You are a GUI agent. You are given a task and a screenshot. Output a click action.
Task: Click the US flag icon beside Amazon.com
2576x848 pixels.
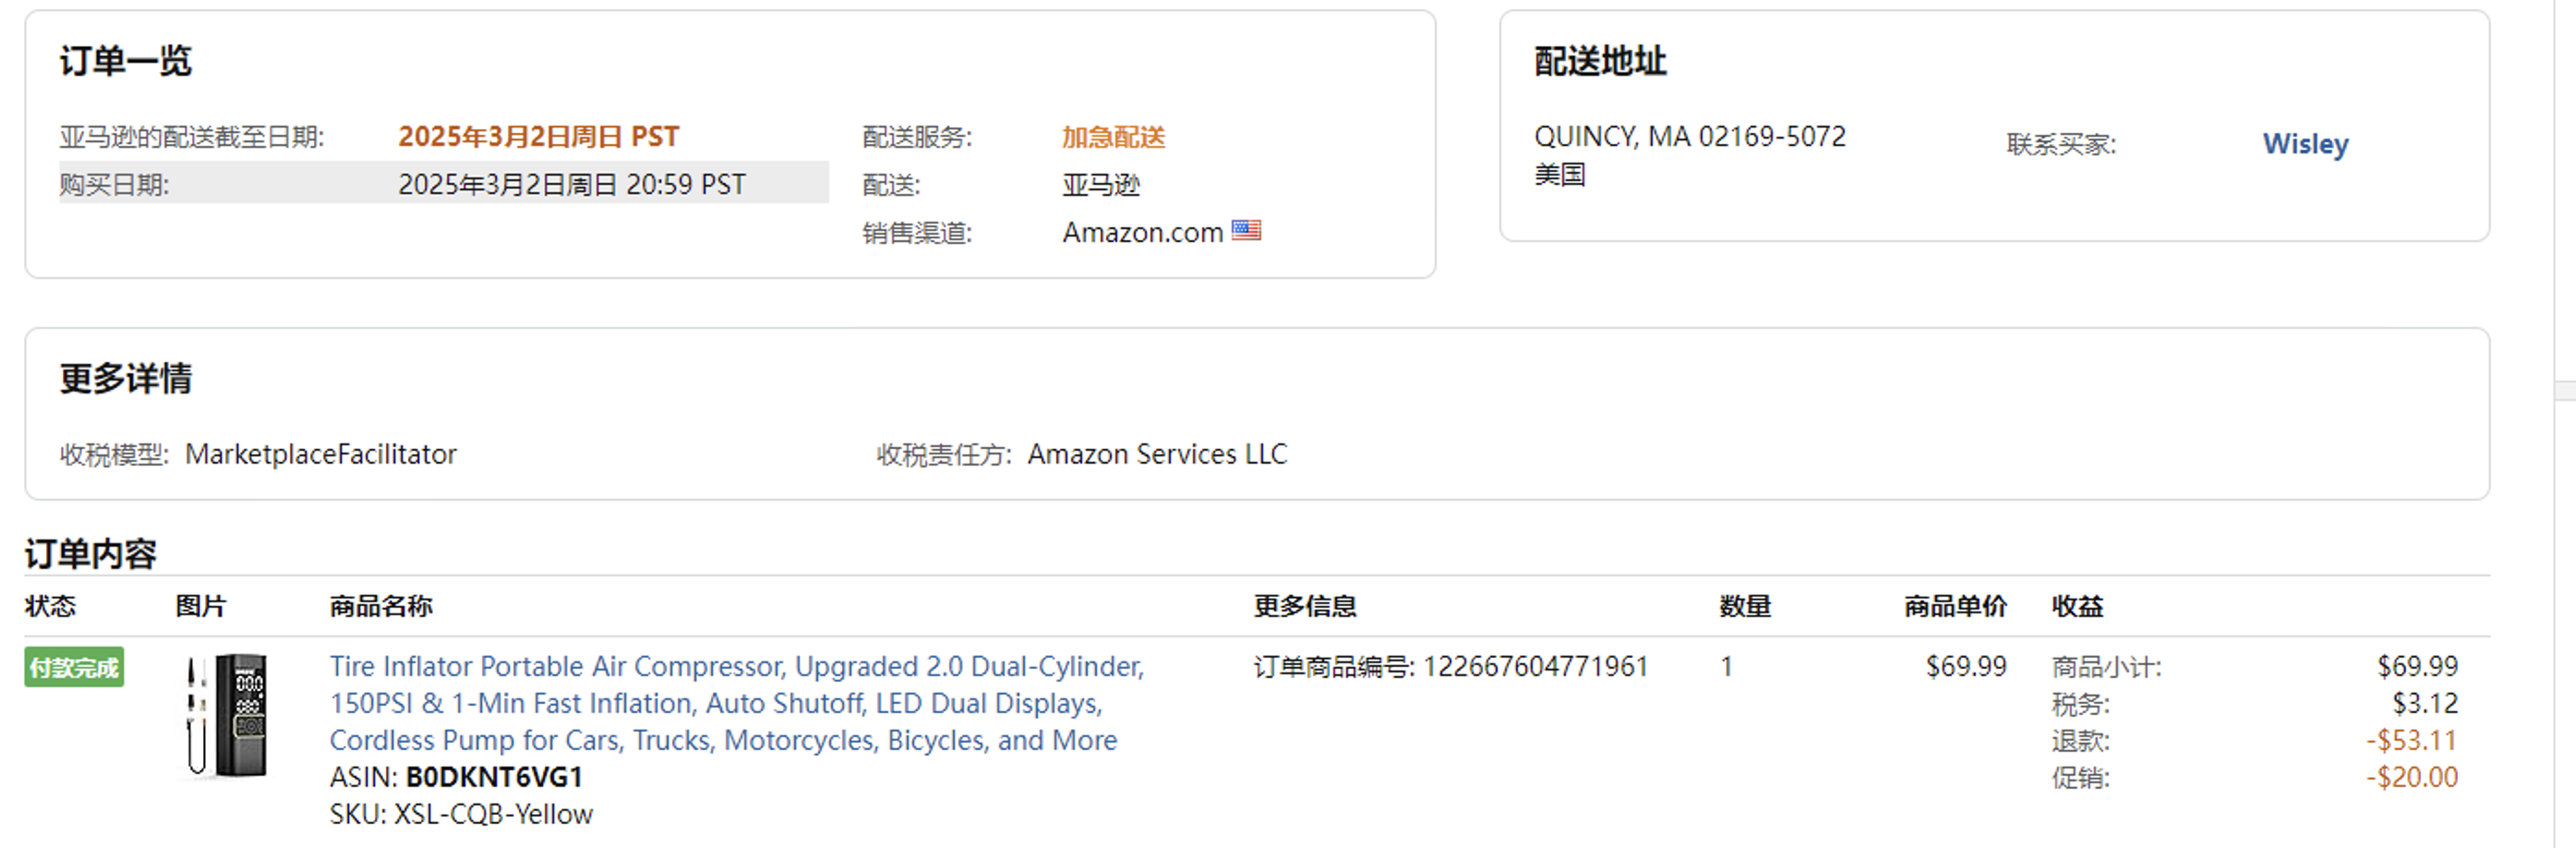1246,231
